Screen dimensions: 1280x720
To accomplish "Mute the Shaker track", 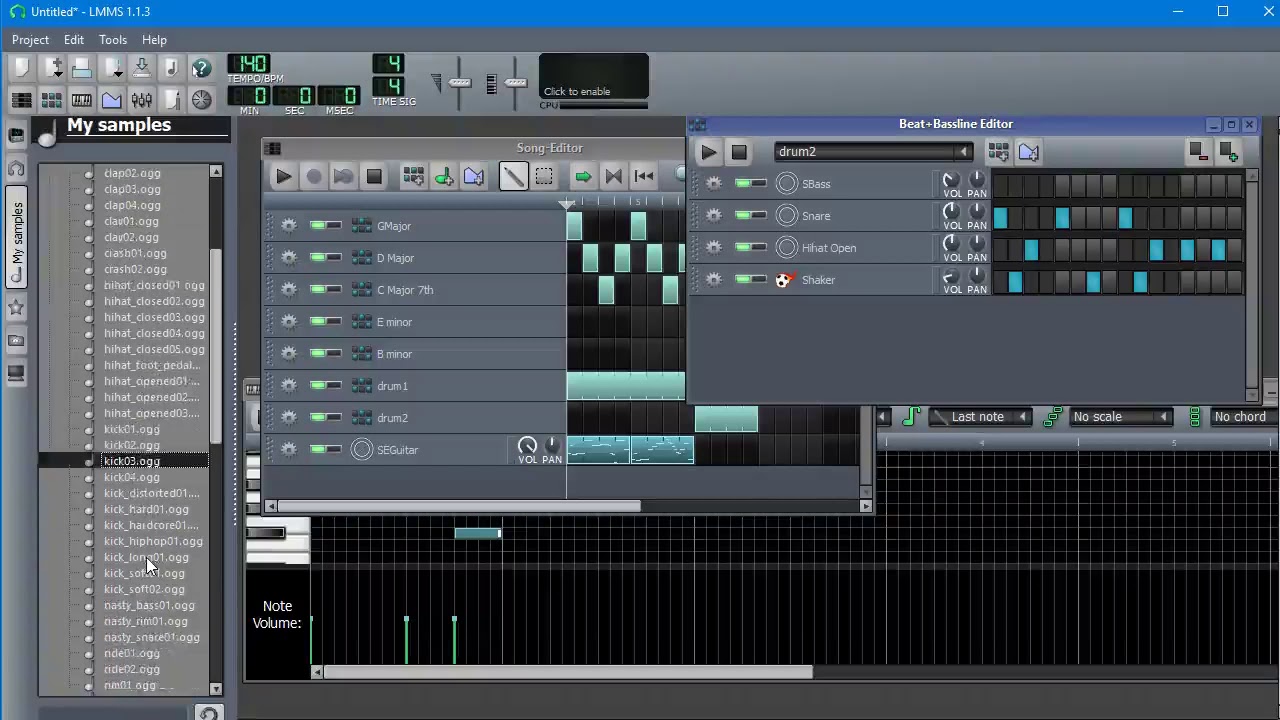I will (x=742, y=280).
